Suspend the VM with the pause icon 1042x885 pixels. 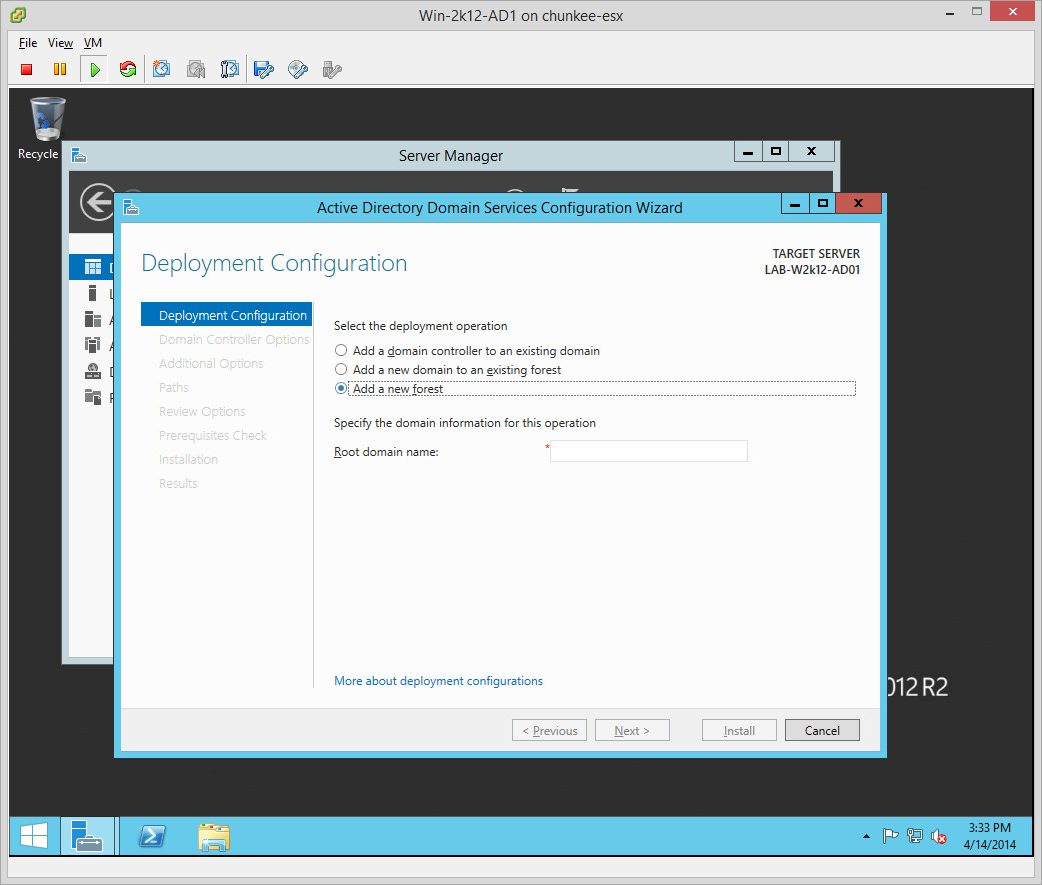[x=60, y=69]
